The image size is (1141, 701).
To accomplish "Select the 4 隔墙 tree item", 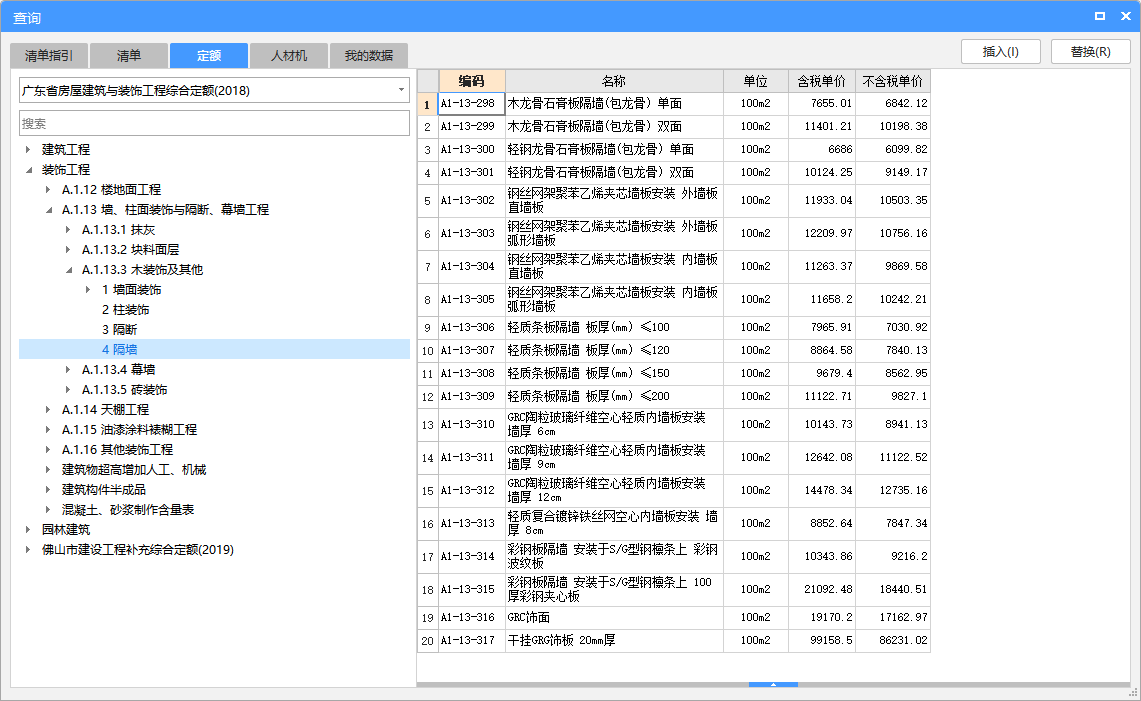I will pos(214,349).
